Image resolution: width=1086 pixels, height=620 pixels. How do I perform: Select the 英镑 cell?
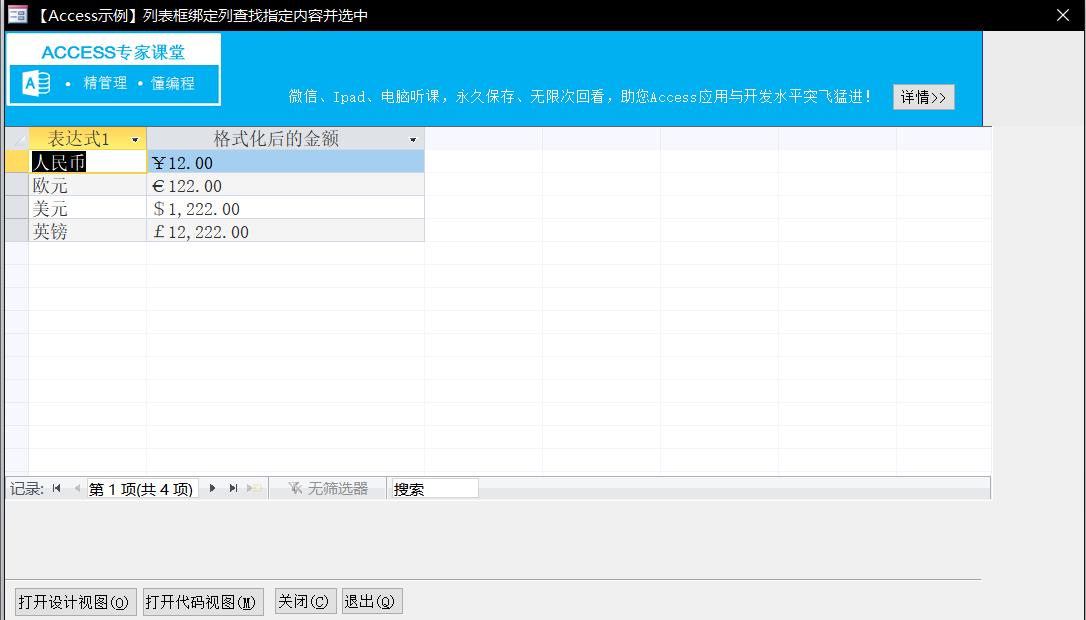click(x=87, y=231)
